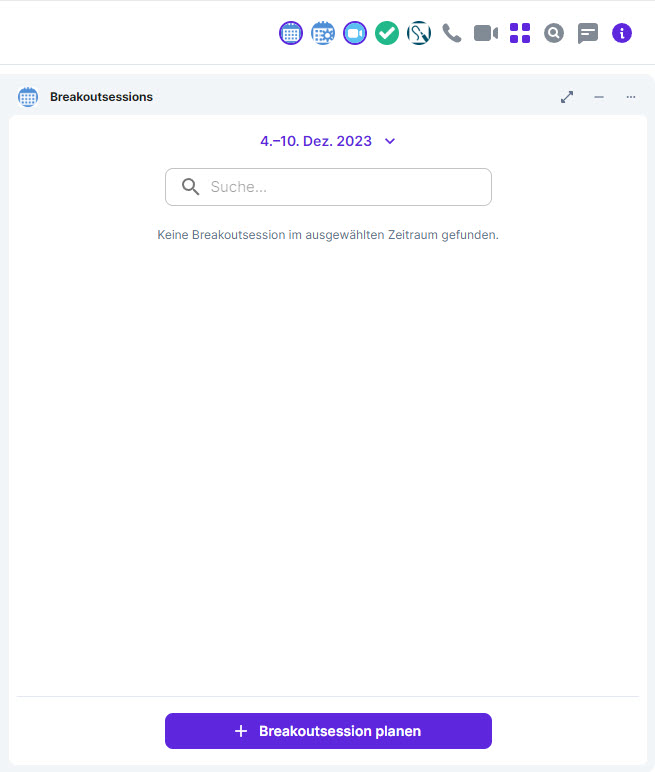Open the Breakoutsessions calendar icon in toolbar
The width and height of the screenshot is (655, 772).
(x=291, y=33)
